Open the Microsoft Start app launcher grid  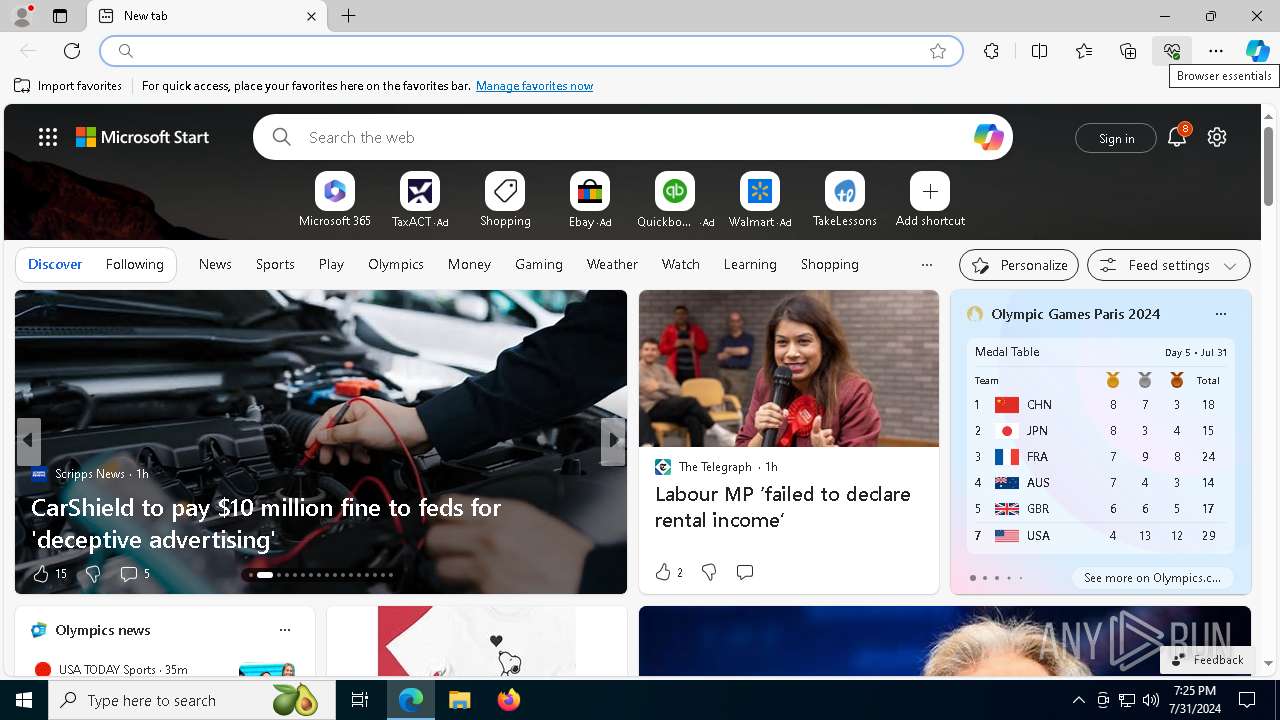click(48, 137)
